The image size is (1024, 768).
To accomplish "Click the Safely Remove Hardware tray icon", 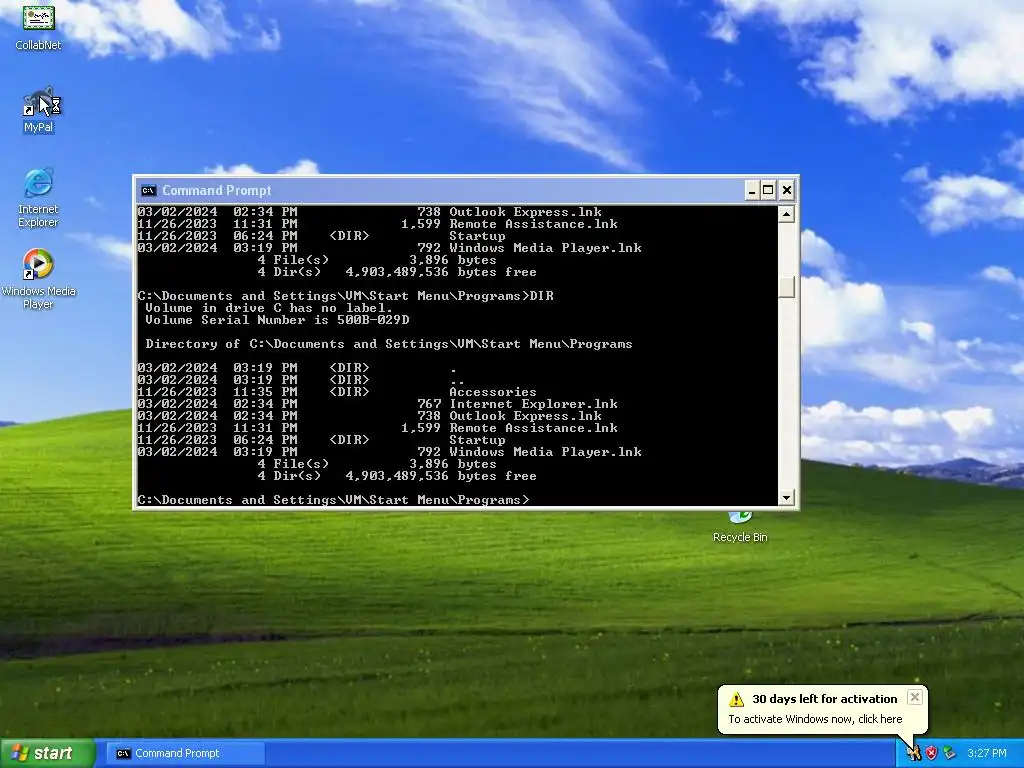I will [949, 753].
